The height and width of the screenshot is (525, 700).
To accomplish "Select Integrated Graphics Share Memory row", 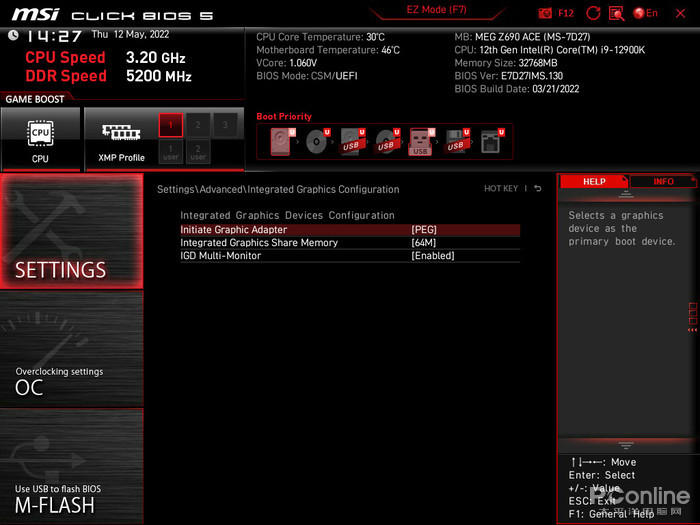I will (x=350, y=243).
